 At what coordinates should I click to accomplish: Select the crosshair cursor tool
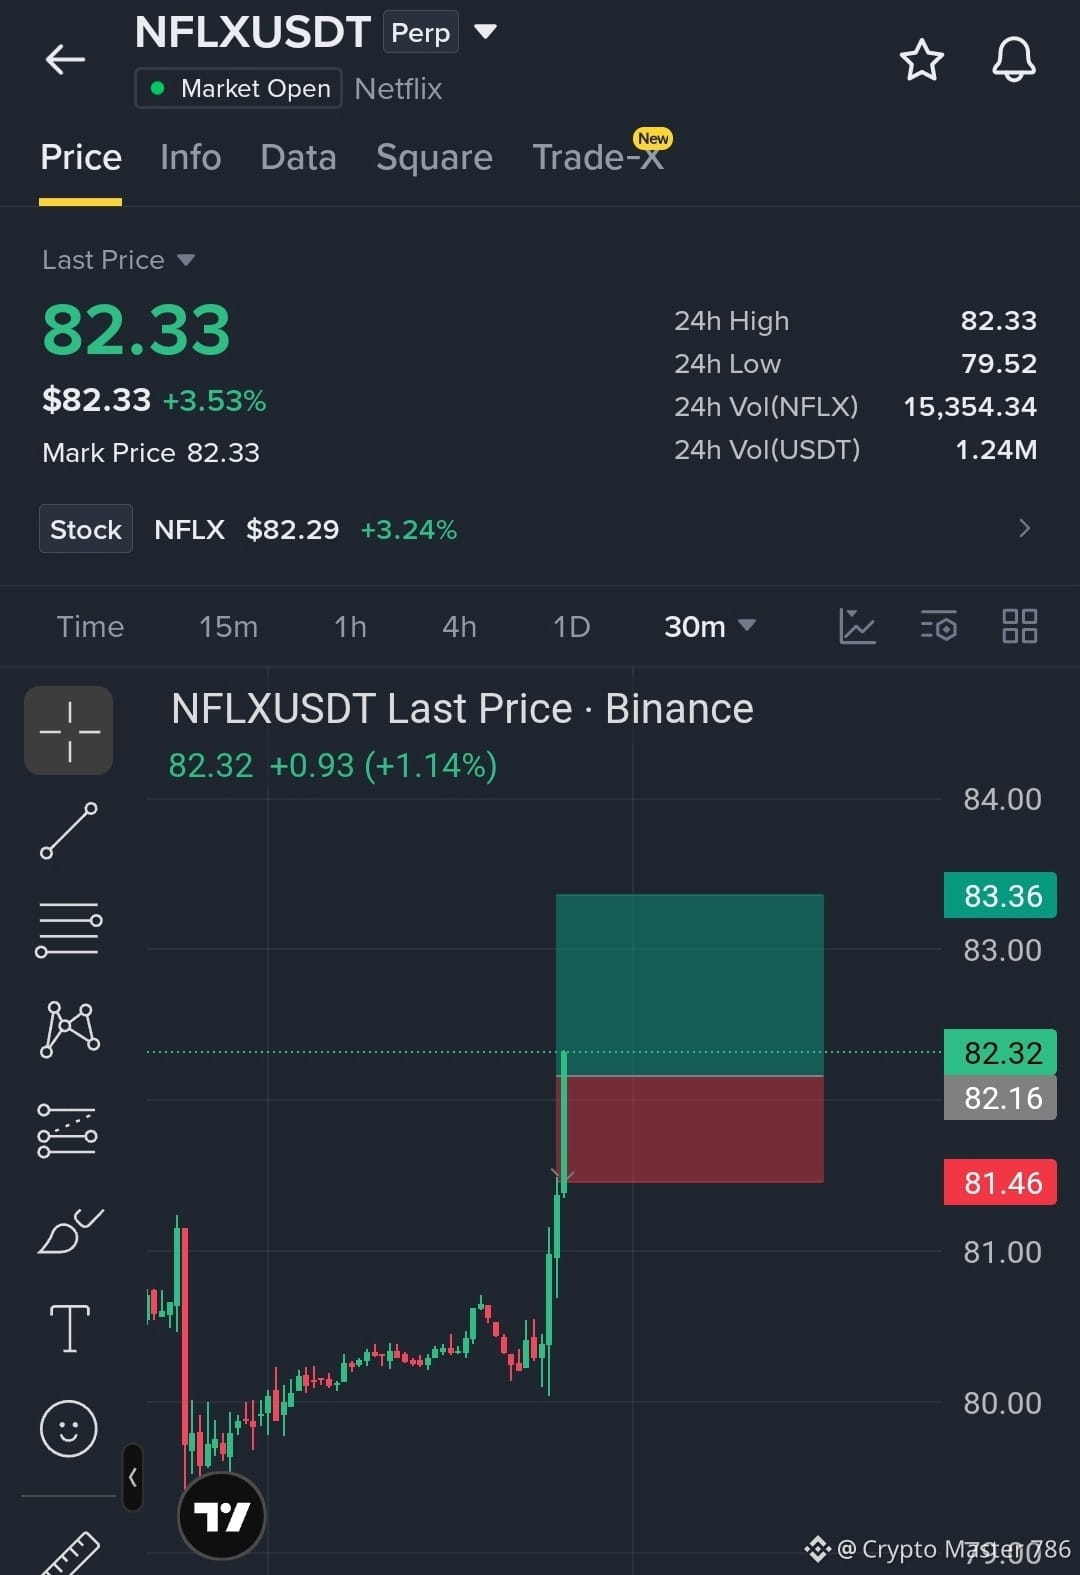69,731
